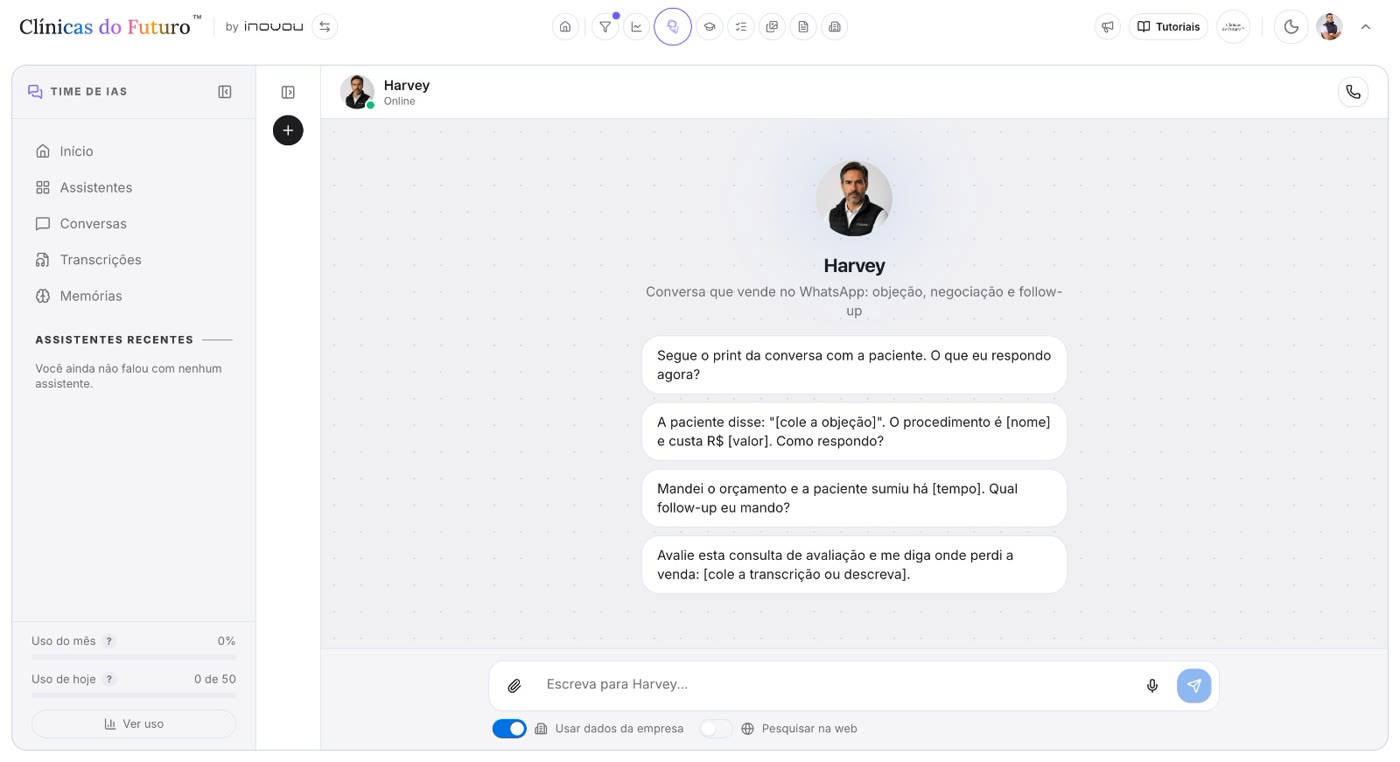Expand the conversation list panel

pyautogui.click(x=288, y=92)
